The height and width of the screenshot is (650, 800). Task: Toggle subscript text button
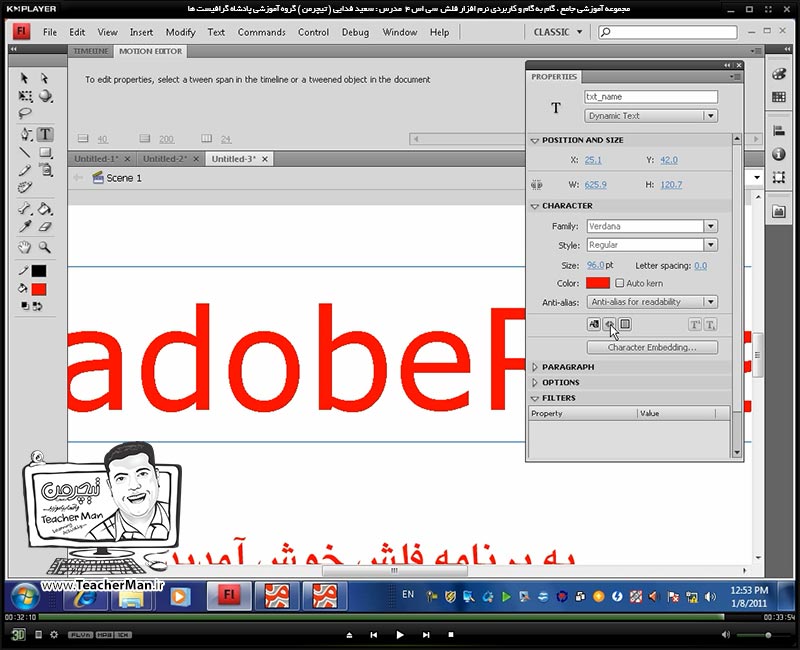point(710,324)
